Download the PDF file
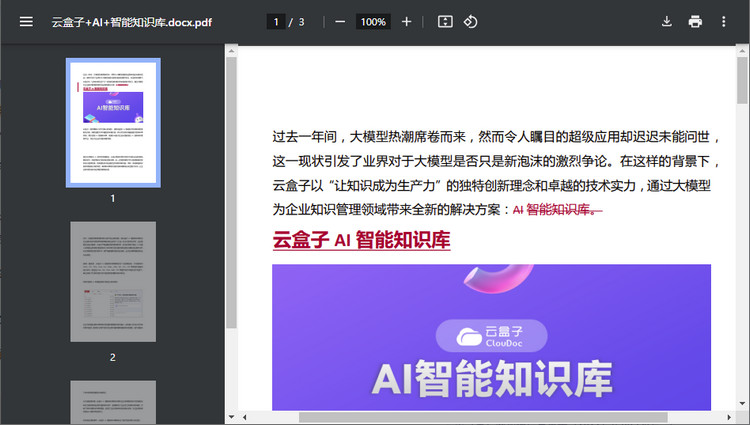This screenshot has width=750, height=425. 667,22
